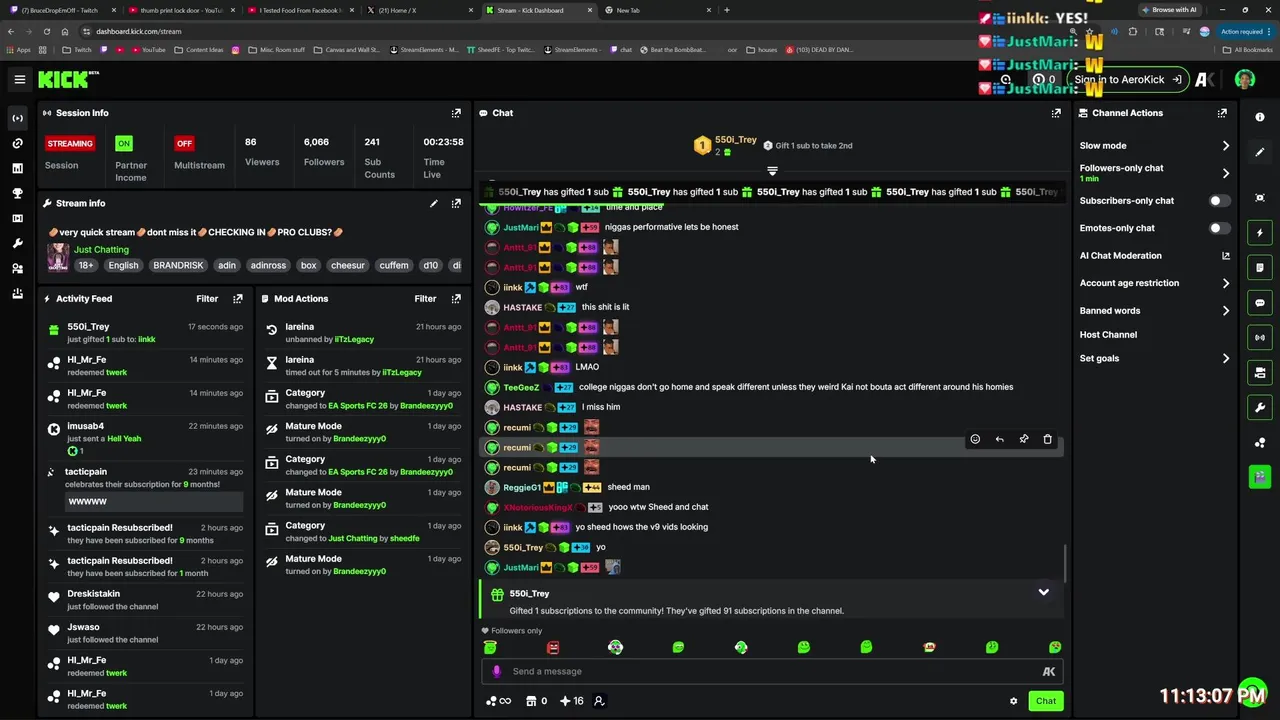
Task: Open the Just Chatting category link
Action: 101,249
